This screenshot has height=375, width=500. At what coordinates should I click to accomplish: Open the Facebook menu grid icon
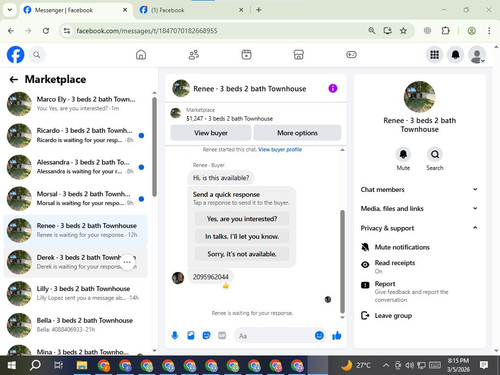[434, 55]
